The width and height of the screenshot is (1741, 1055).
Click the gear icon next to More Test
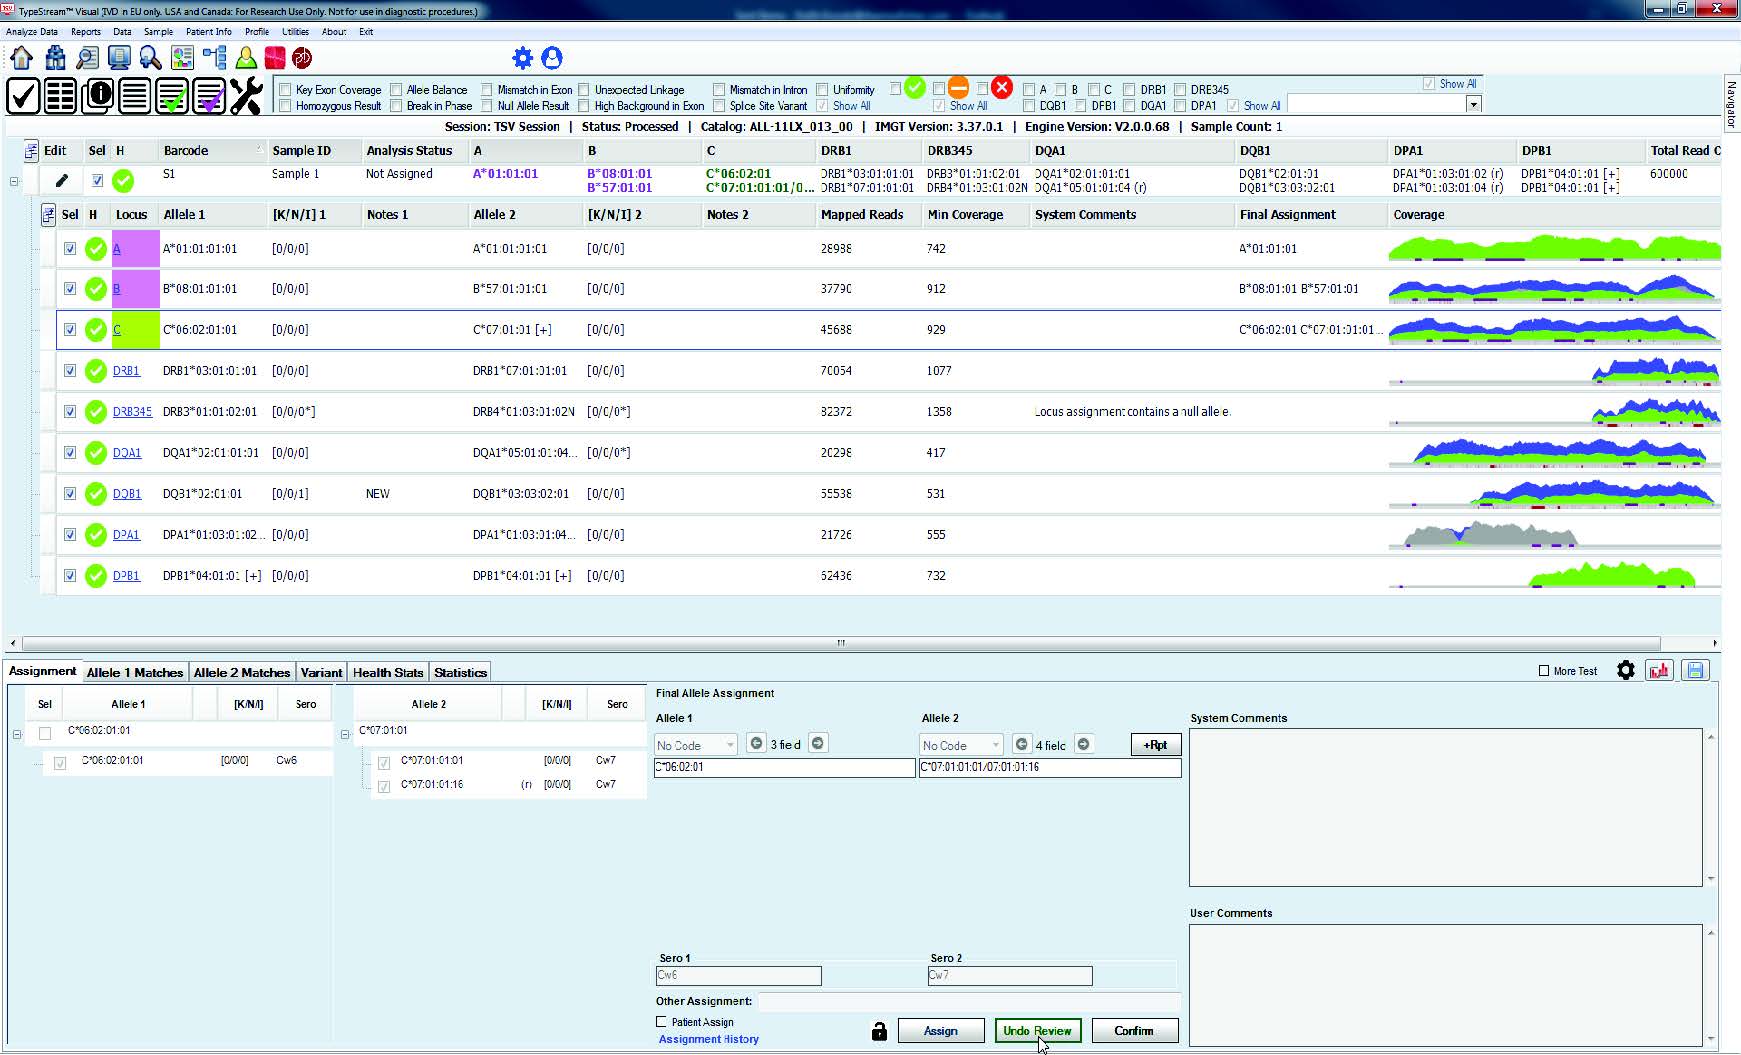point(1626,671)
